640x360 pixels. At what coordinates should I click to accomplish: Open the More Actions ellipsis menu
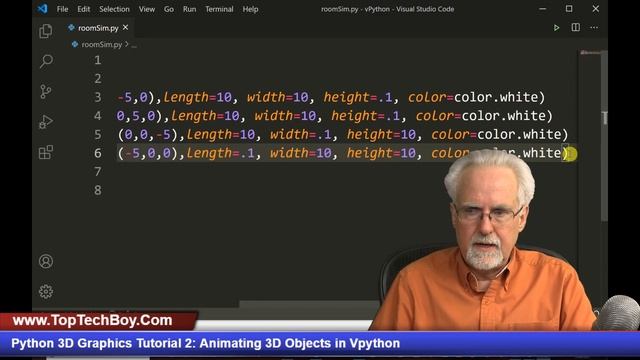coord(594,27)
